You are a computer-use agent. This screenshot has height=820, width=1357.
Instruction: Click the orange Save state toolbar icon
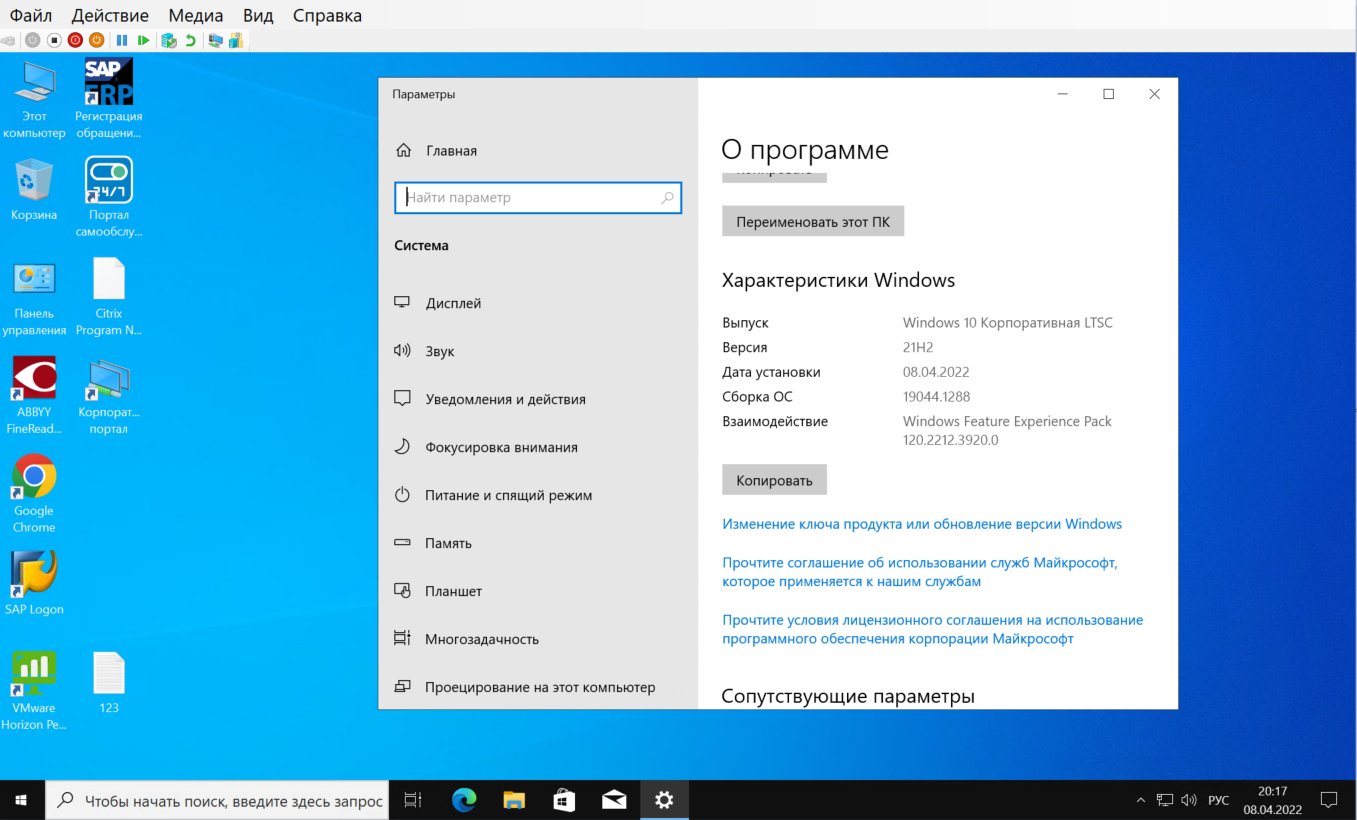pyautogui.click(x=96, y=41)
